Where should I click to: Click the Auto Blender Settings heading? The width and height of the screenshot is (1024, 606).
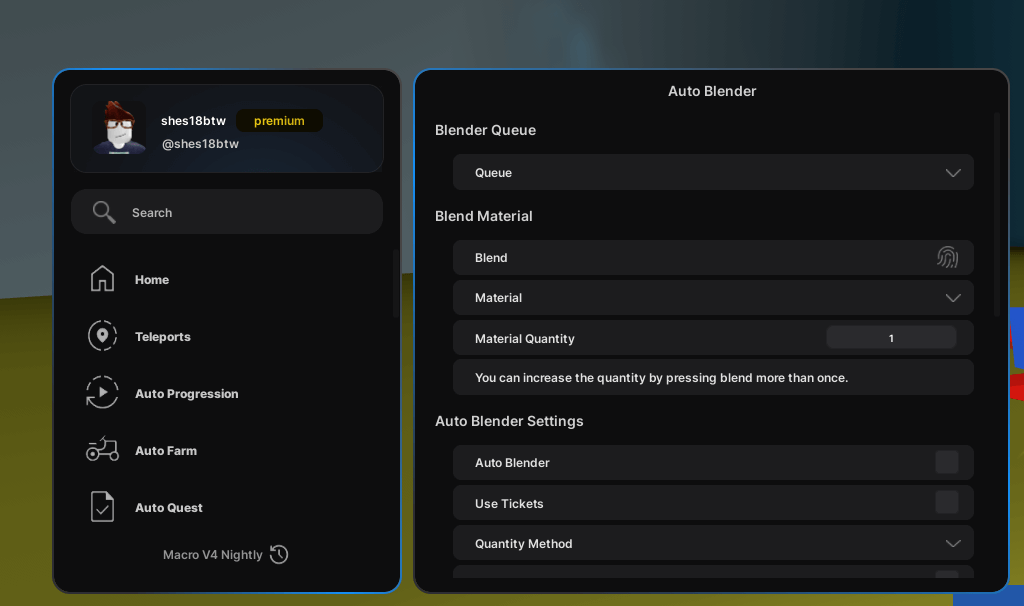509,421
